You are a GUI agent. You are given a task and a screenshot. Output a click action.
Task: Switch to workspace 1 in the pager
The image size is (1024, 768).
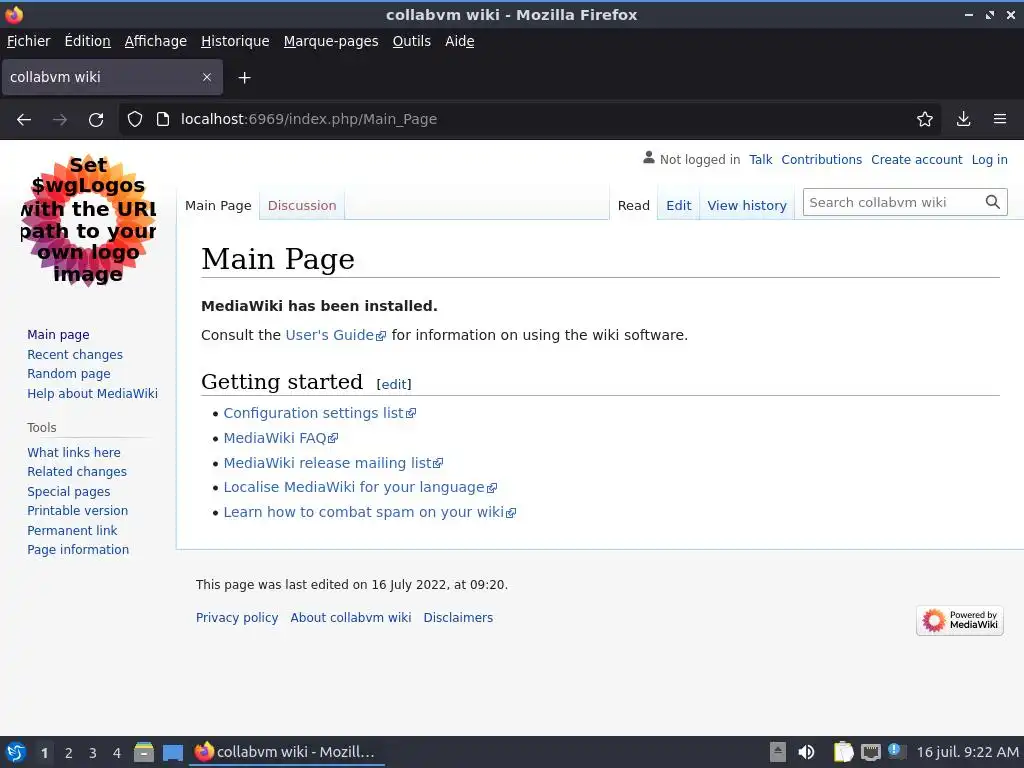tap(44, 753)
